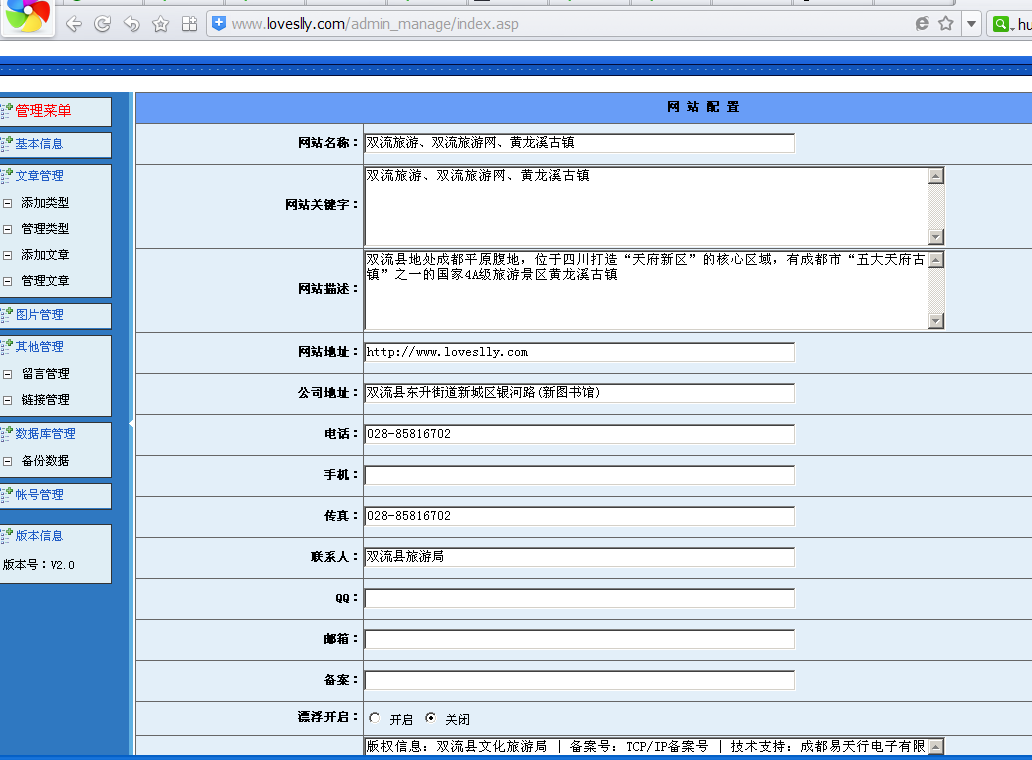
Task: Click the empty 备案 input field
Action: tap(580, 680)
